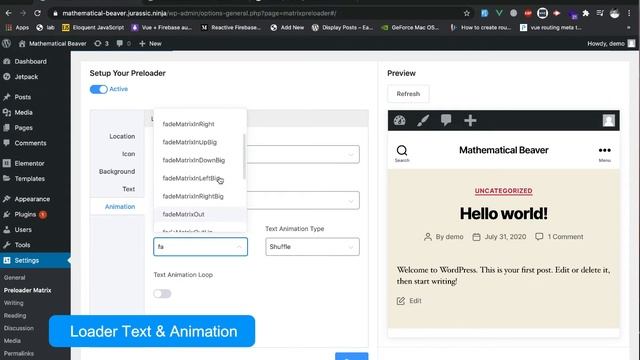Bookmark this page with star icon
The image size is (640, 360).
click(467, 13)
